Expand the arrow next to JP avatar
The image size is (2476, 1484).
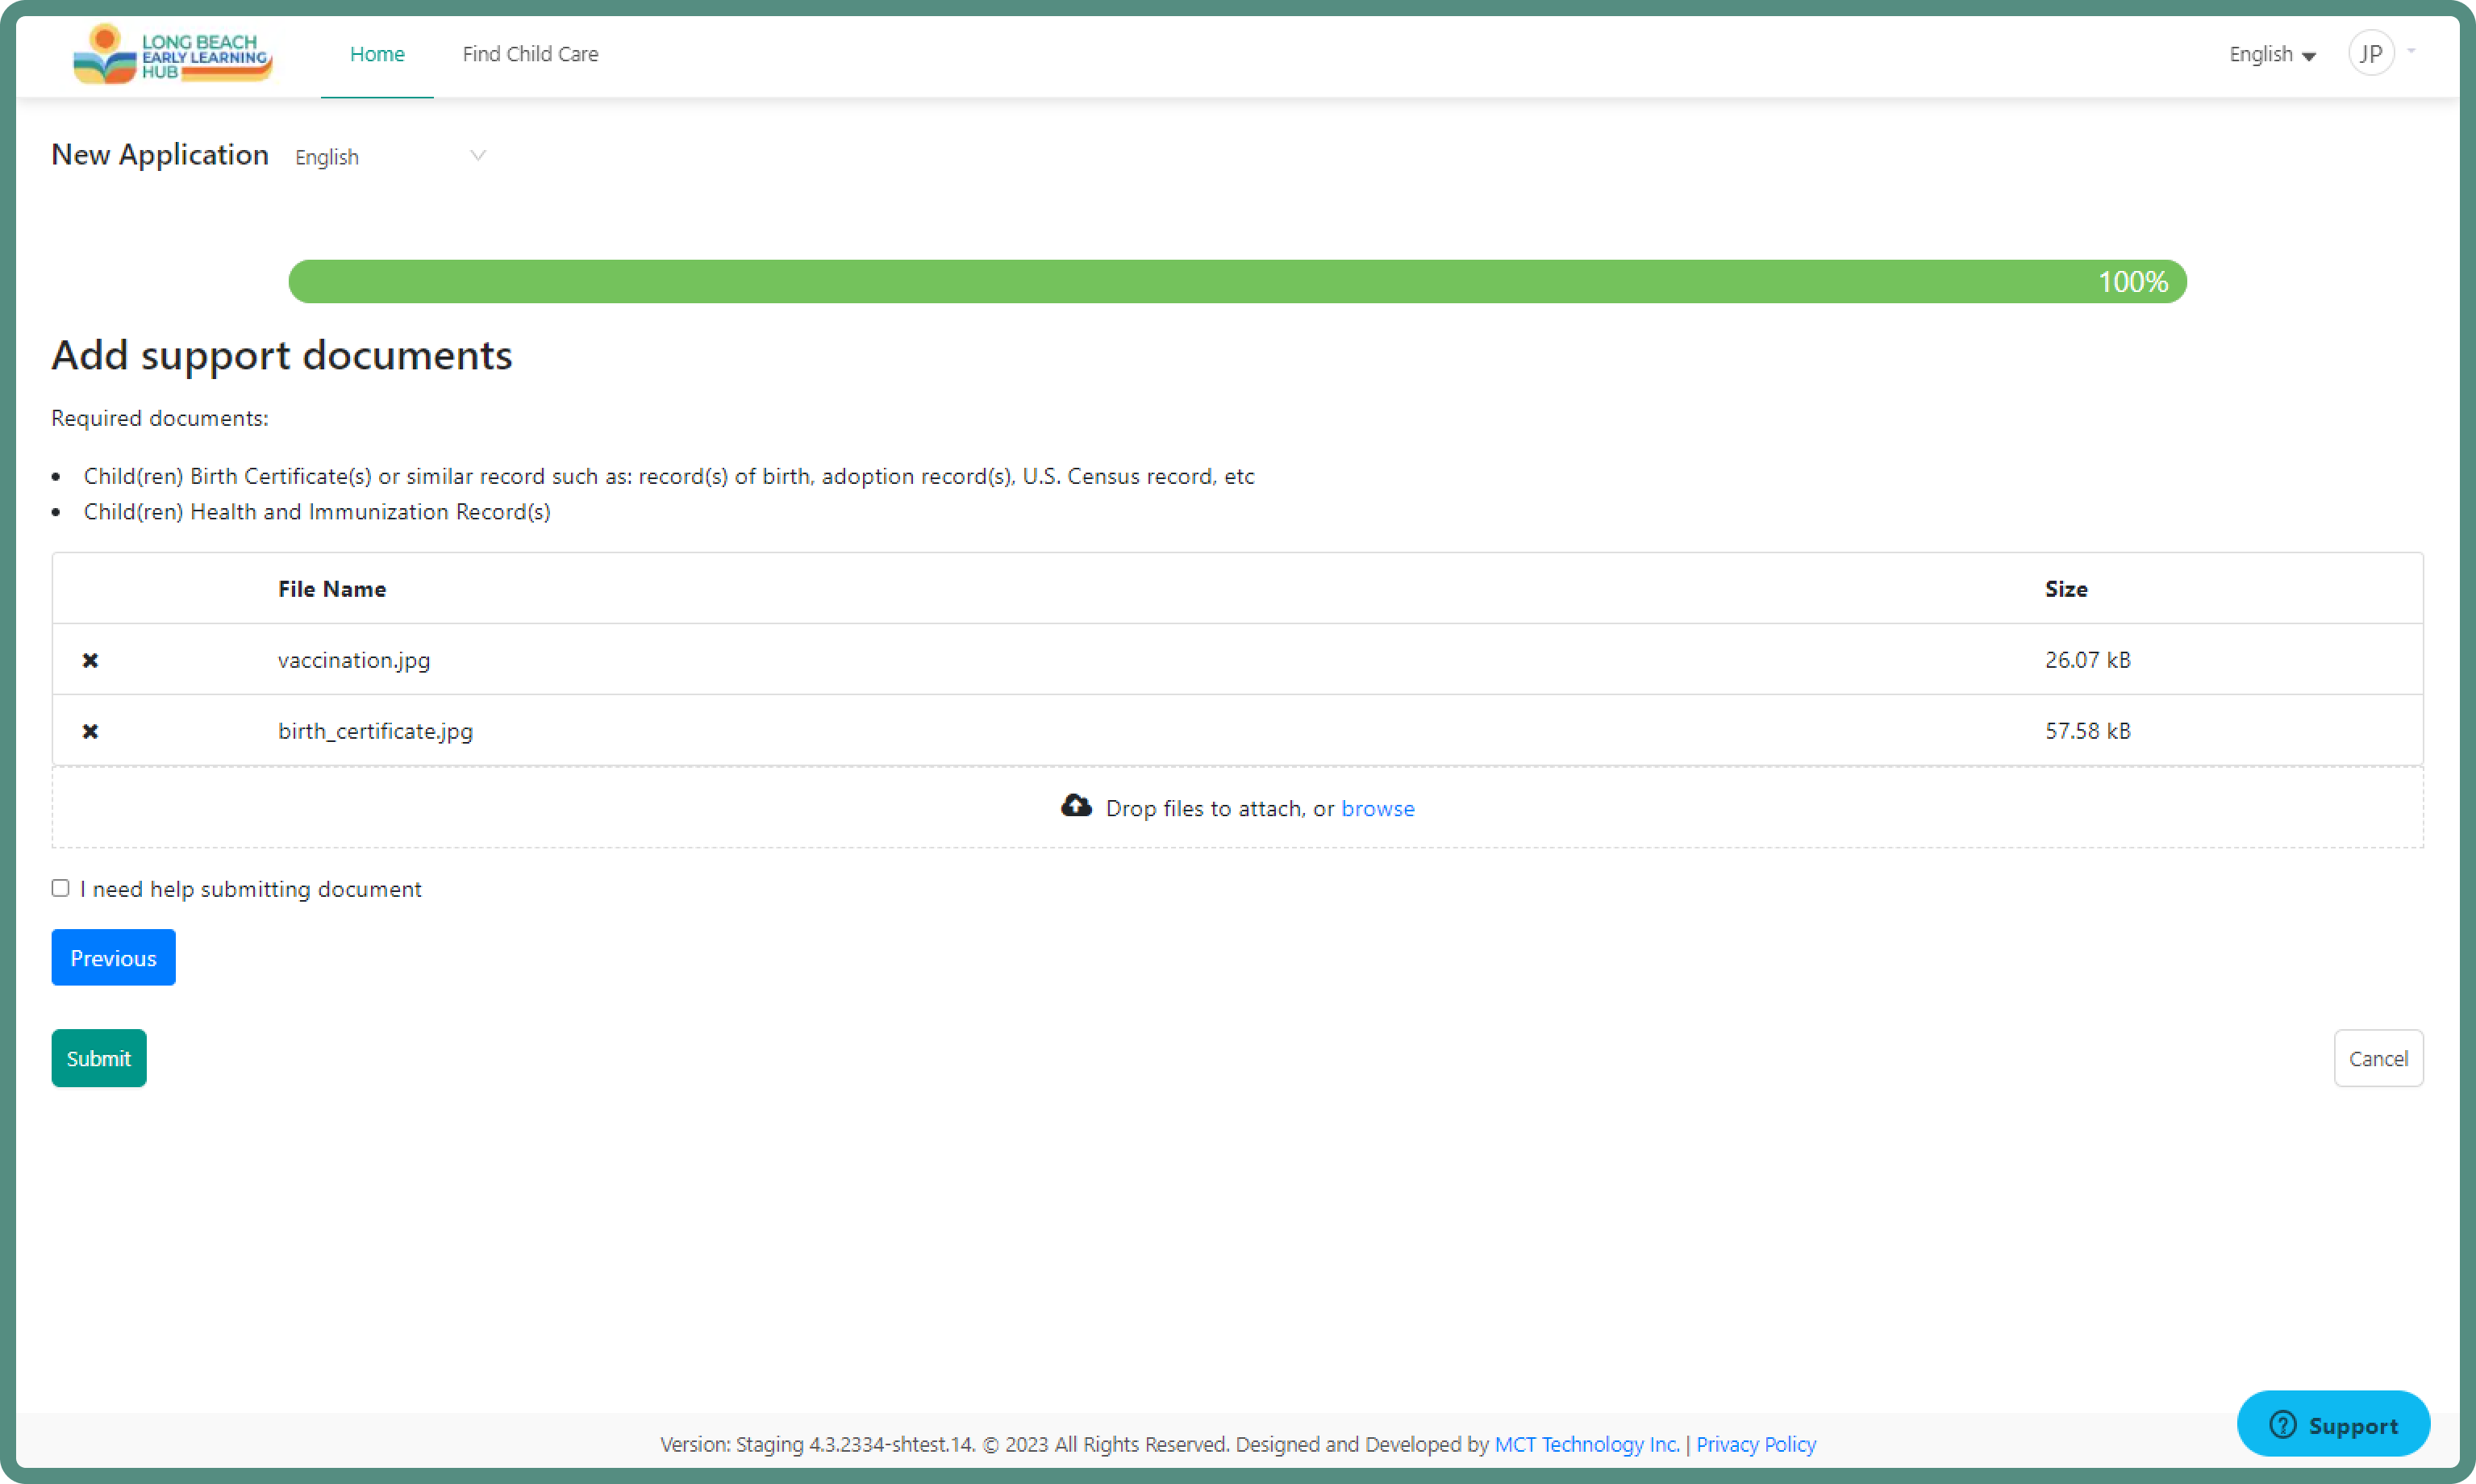click(x=2411, y=50)
